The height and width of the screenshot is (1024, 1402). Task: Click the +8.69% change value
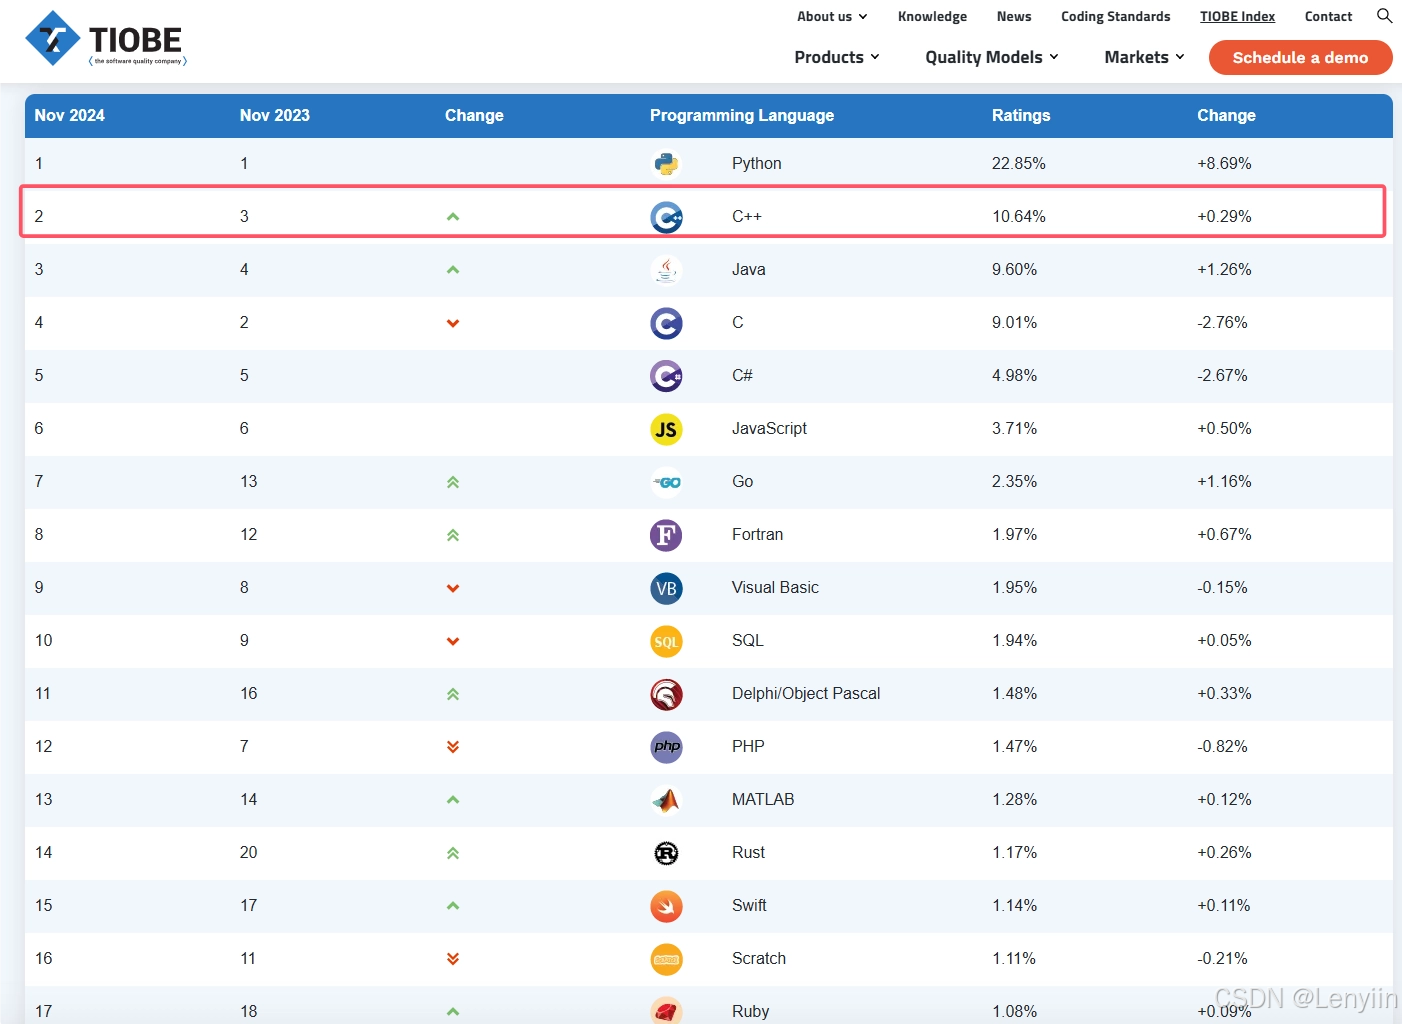pos(1224,164)
